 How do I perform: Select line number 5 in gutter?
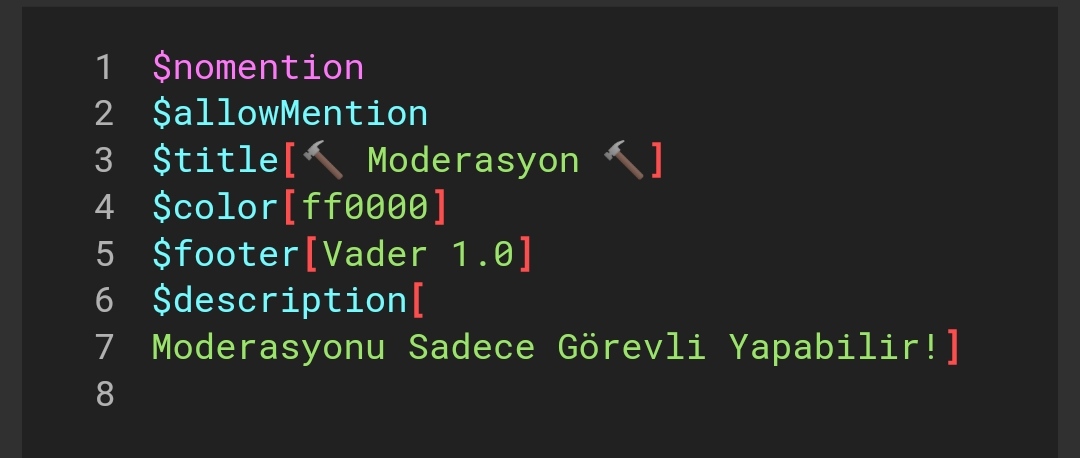104,254
